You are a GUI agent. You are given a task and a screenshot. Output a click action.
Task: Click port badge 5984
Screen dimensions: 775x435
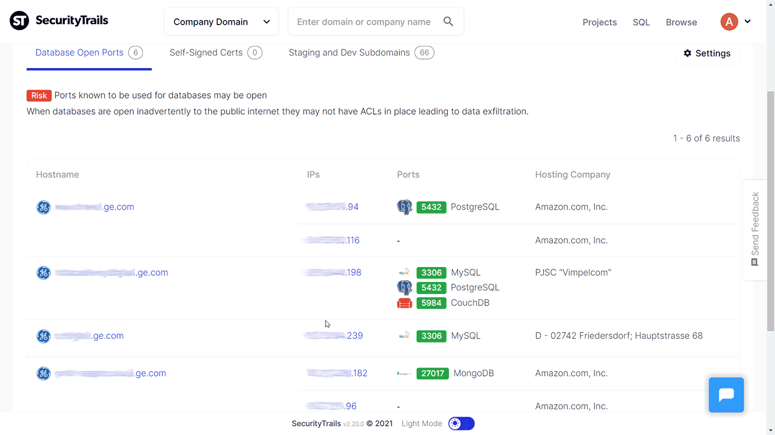pos(431,303)
